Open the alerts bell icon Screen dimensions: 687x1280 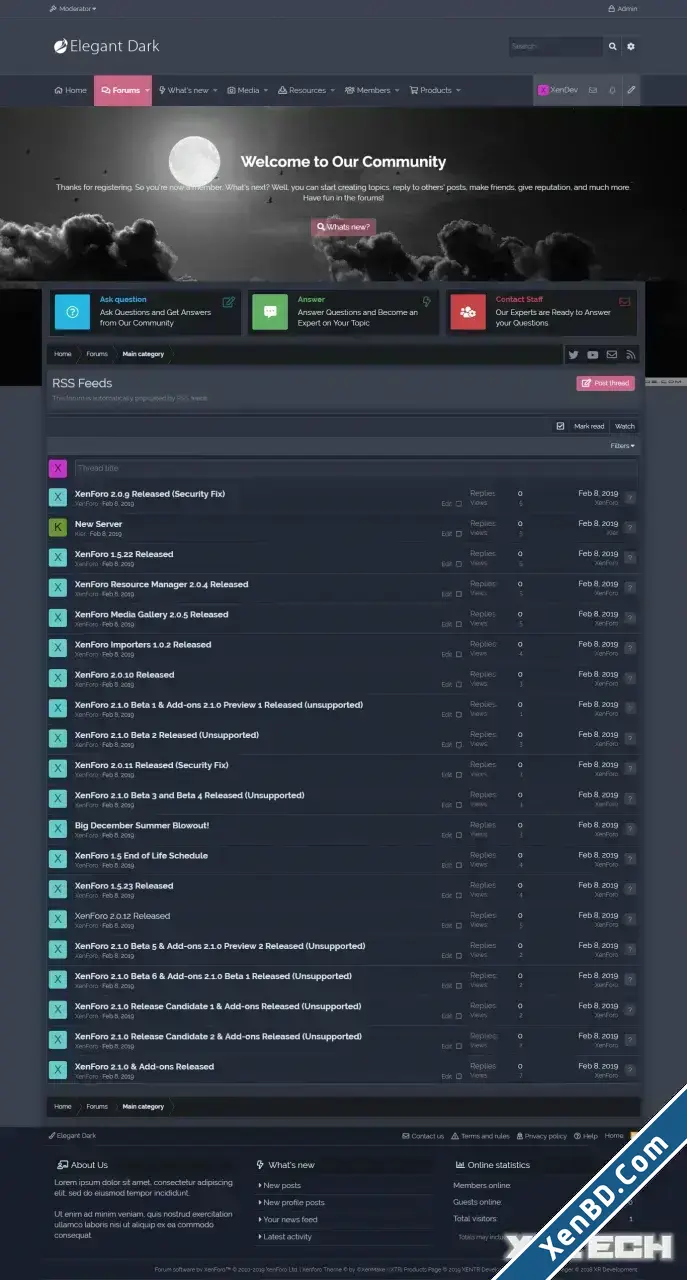click(x=612, y=90)
